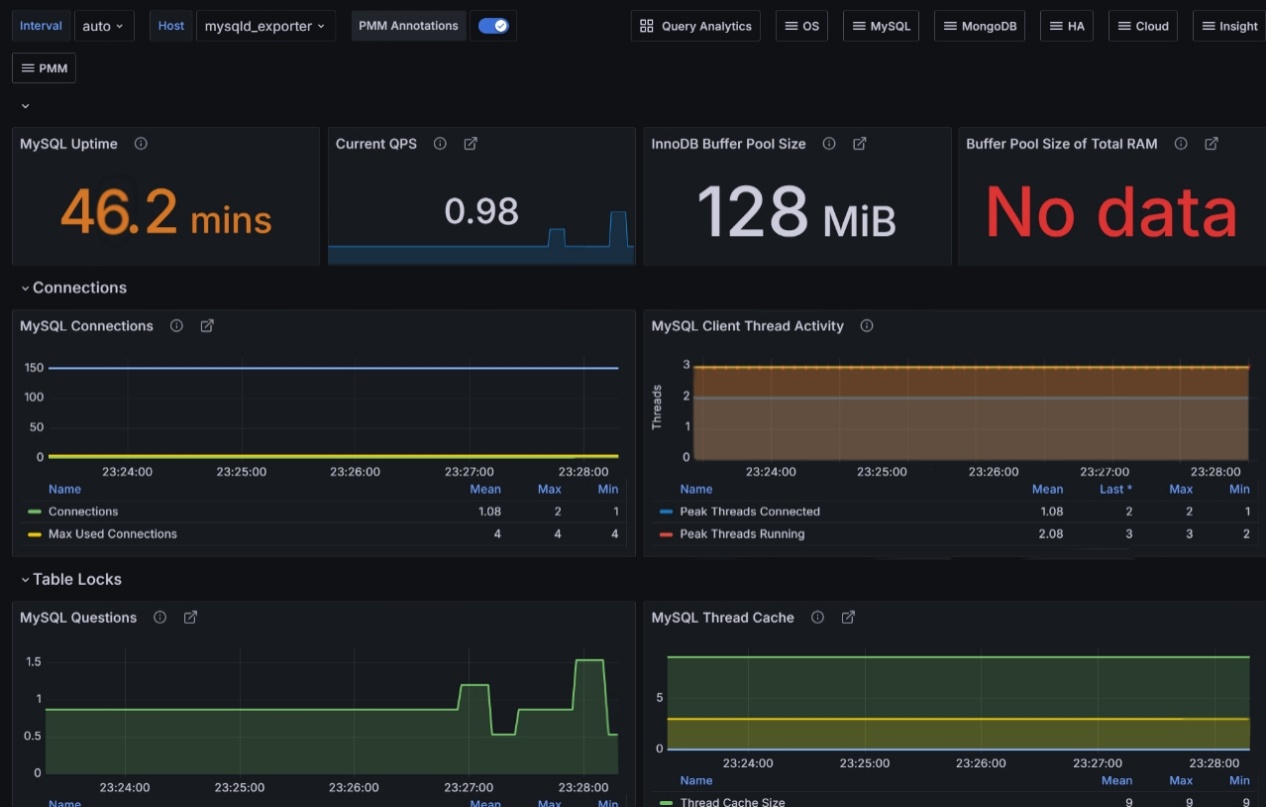Open the Cloud menu
This screenshot has width=1266, height=807.
click(x=1142, y=26)
